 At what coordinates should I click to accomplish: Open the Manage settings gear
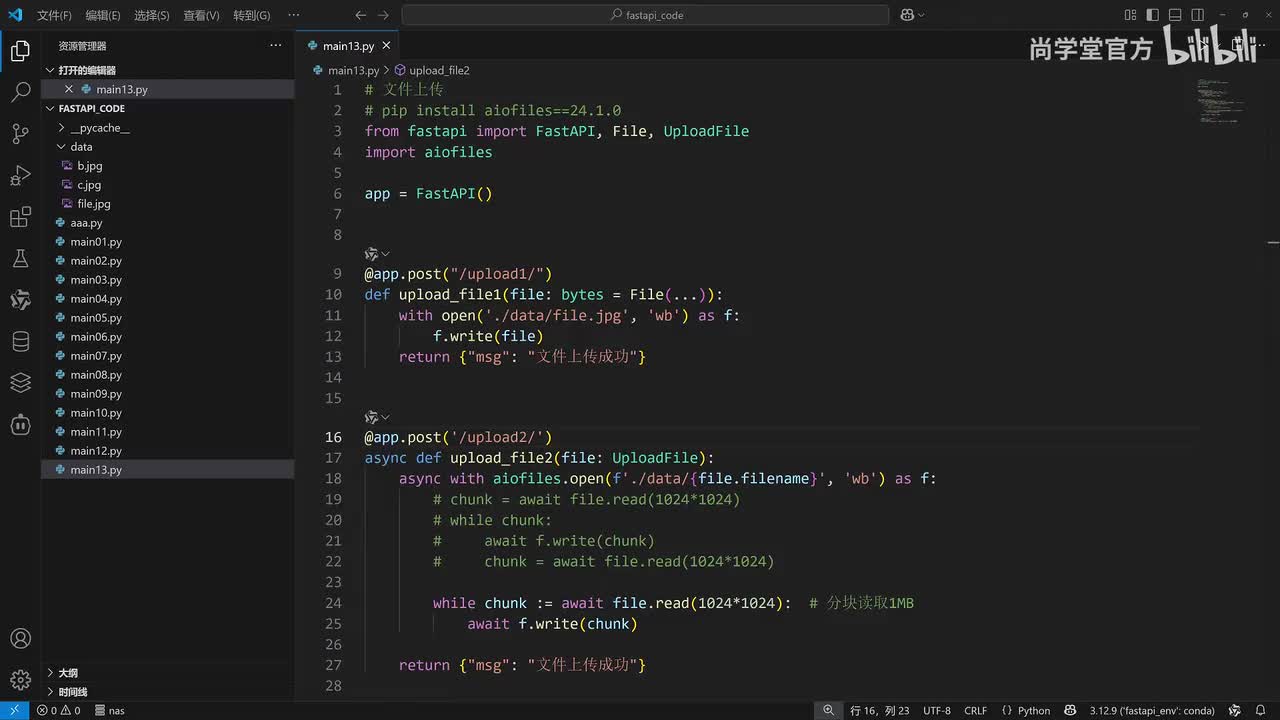pos(20,680)
